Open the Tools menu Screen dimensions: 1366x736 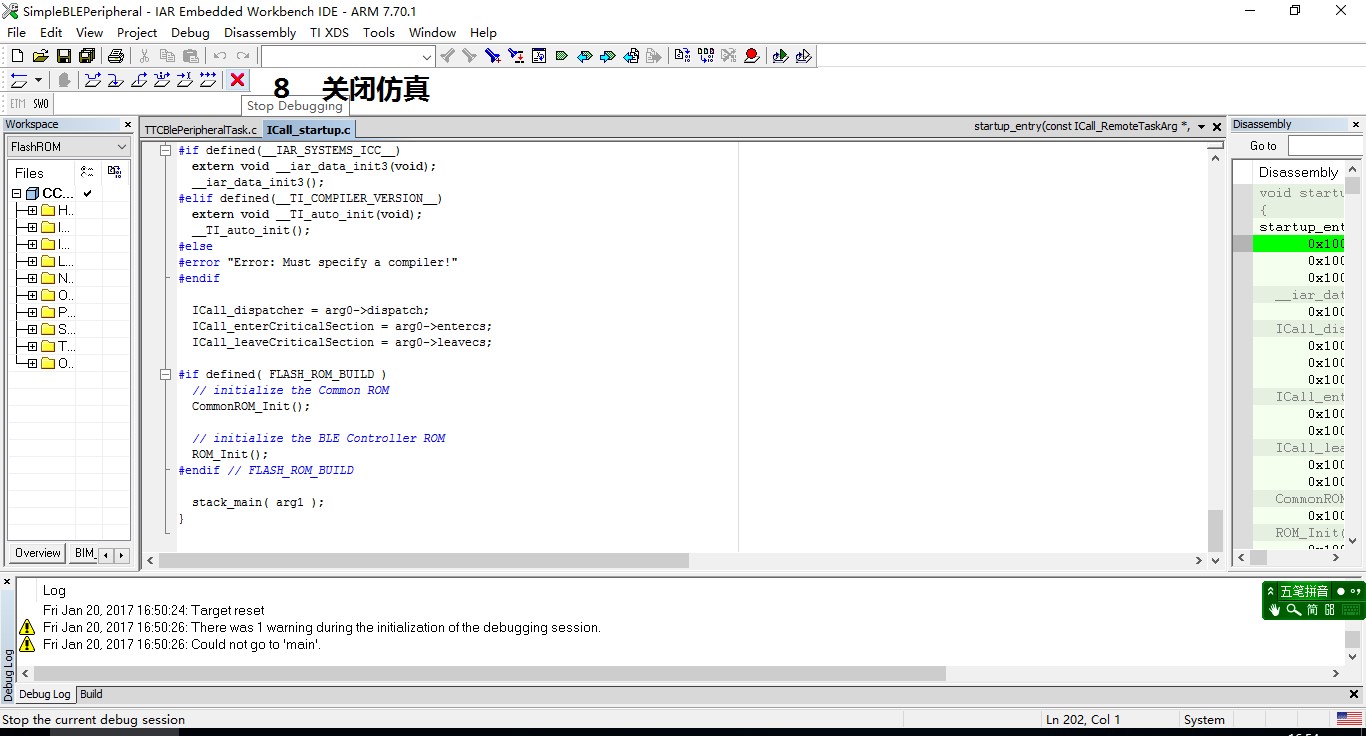pos(378,32)
